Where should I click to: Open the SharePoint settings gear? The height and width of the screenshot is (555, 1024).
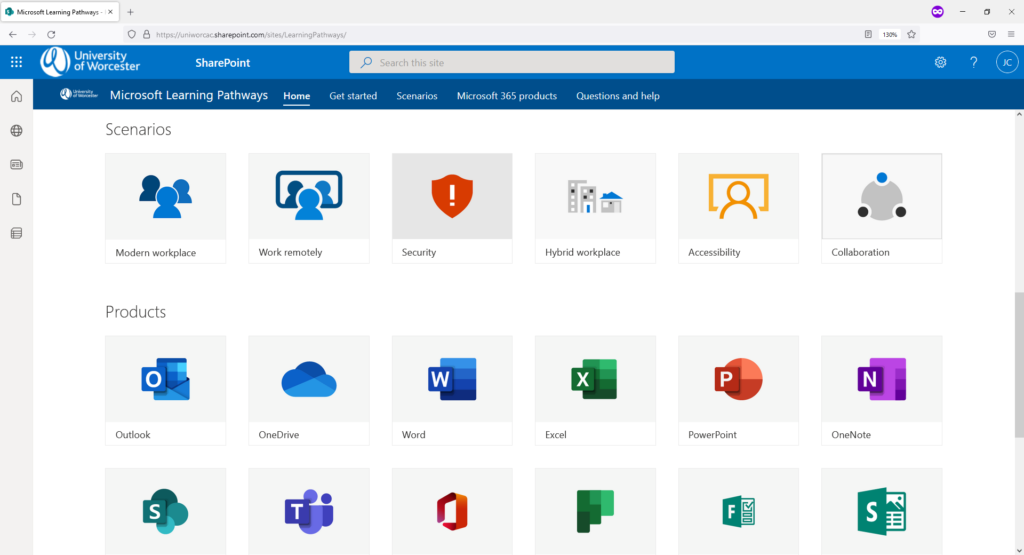(x=940, y=62)
